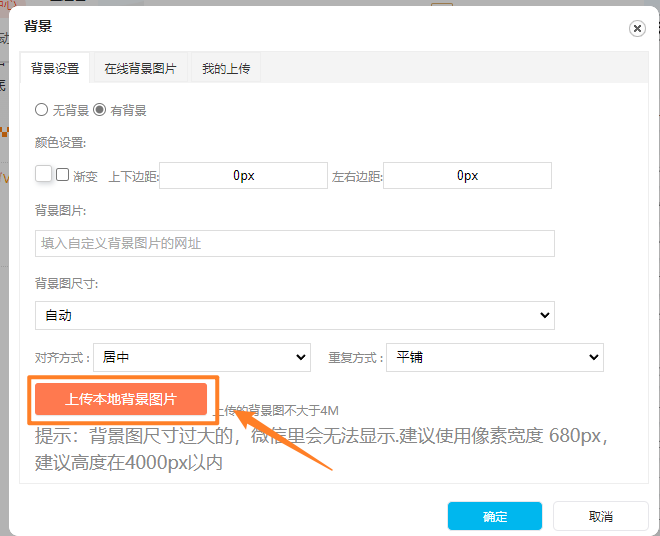Open the 在线背景图片 tab
Screen dimensions: 660x536
[x=140, y=69]
